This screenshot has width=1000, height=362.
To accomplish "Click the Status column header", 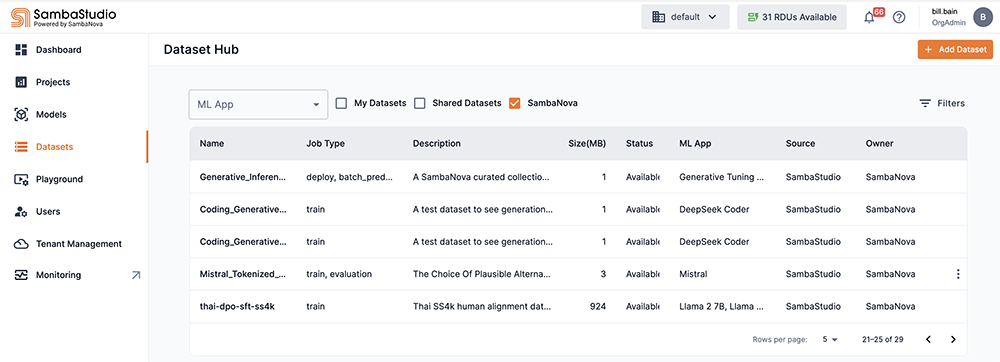I will (640, 143).
